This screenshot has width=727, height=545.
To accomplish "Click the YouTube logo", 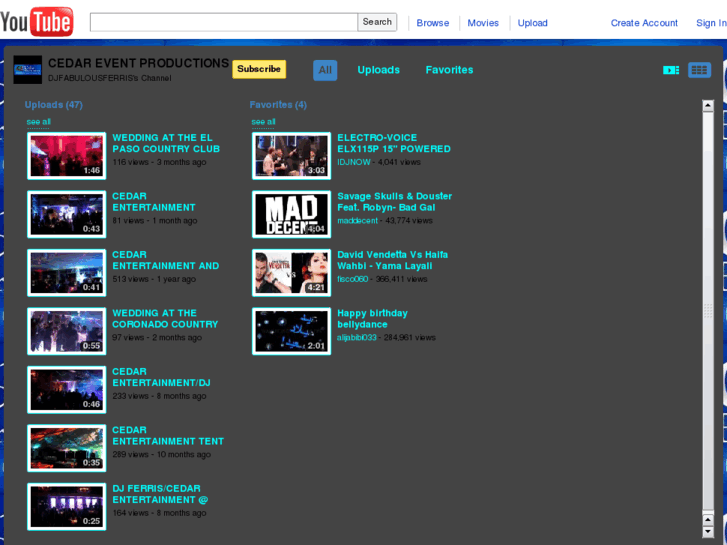I will tap(37, 21).
